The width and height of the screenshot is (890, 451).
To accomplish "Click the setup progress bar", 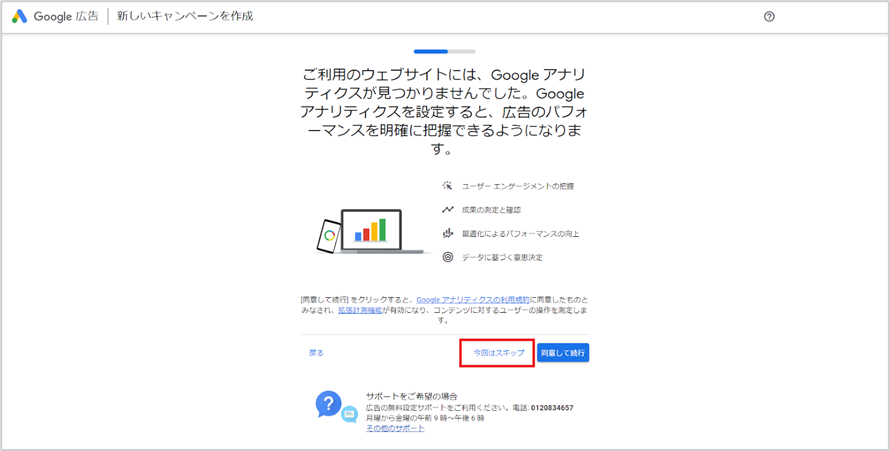I will click(444, 52).
